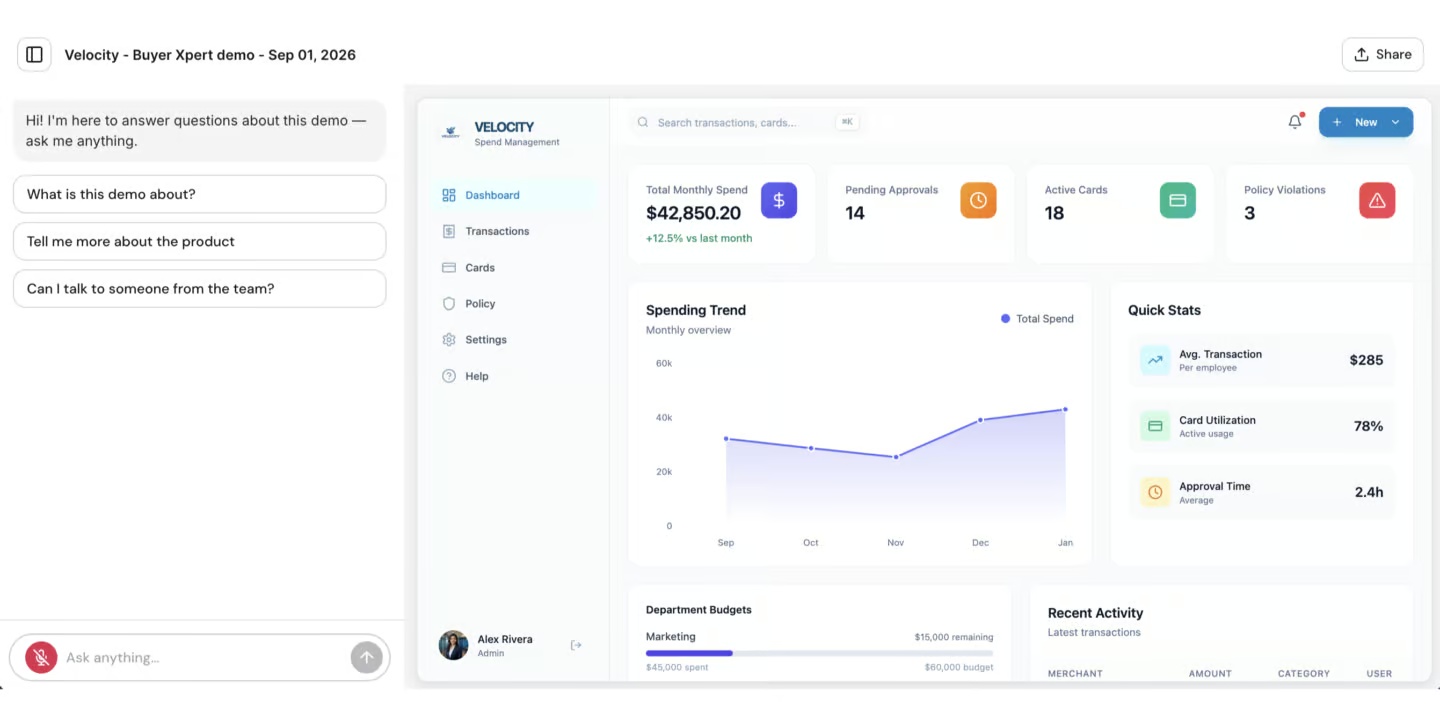Click the Approval Time clock icon

coord(1155,492)
